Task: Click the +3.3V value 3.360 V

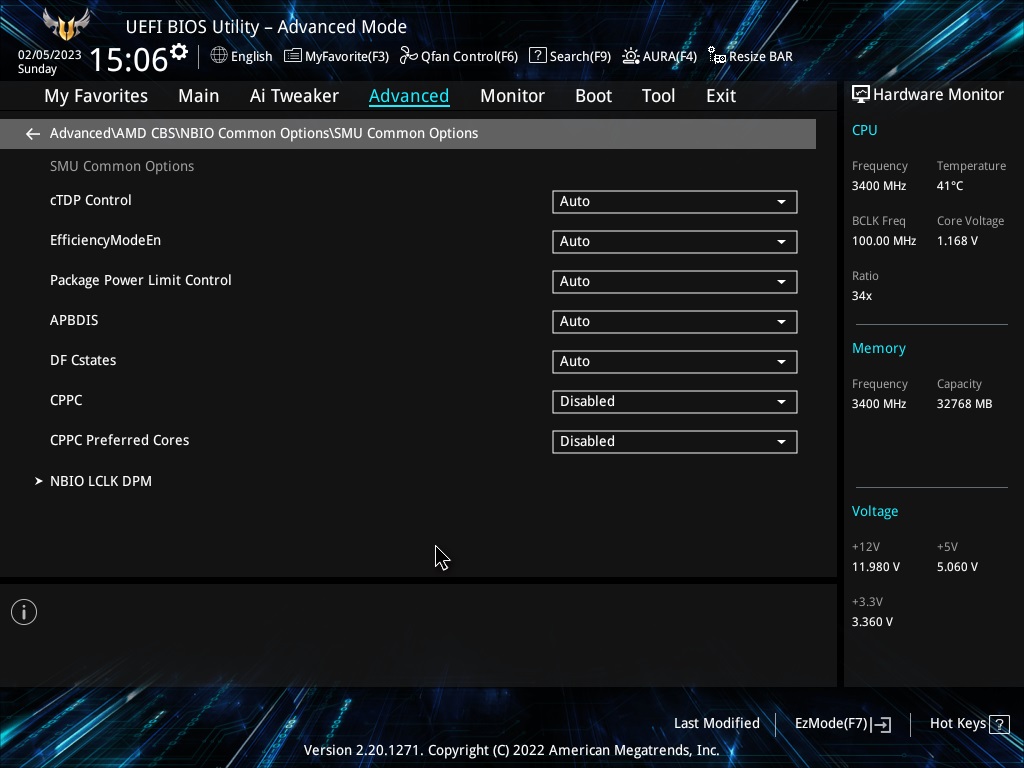Action: (x=872, y=622)
